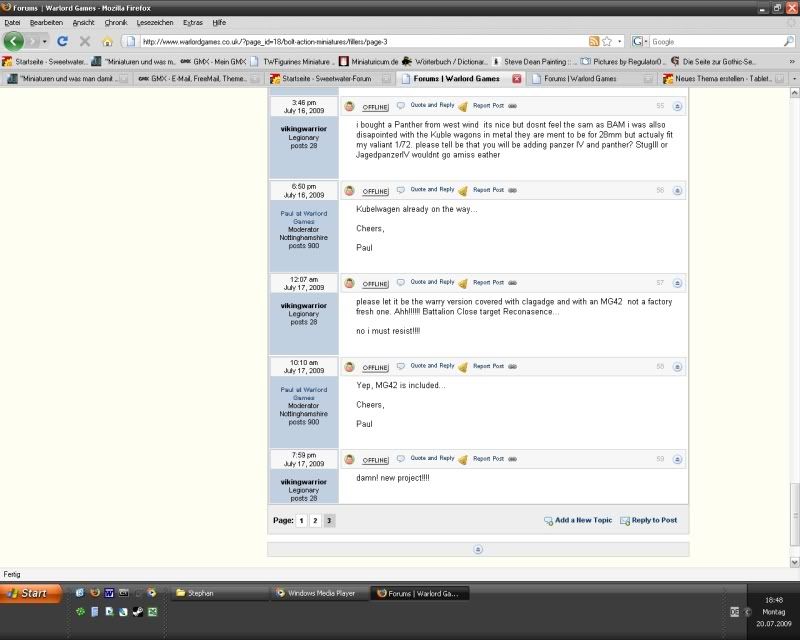Click back-to-top arrow in post 59 header
The width and height of the screenshot is (800, 640).
click(678, 459)
